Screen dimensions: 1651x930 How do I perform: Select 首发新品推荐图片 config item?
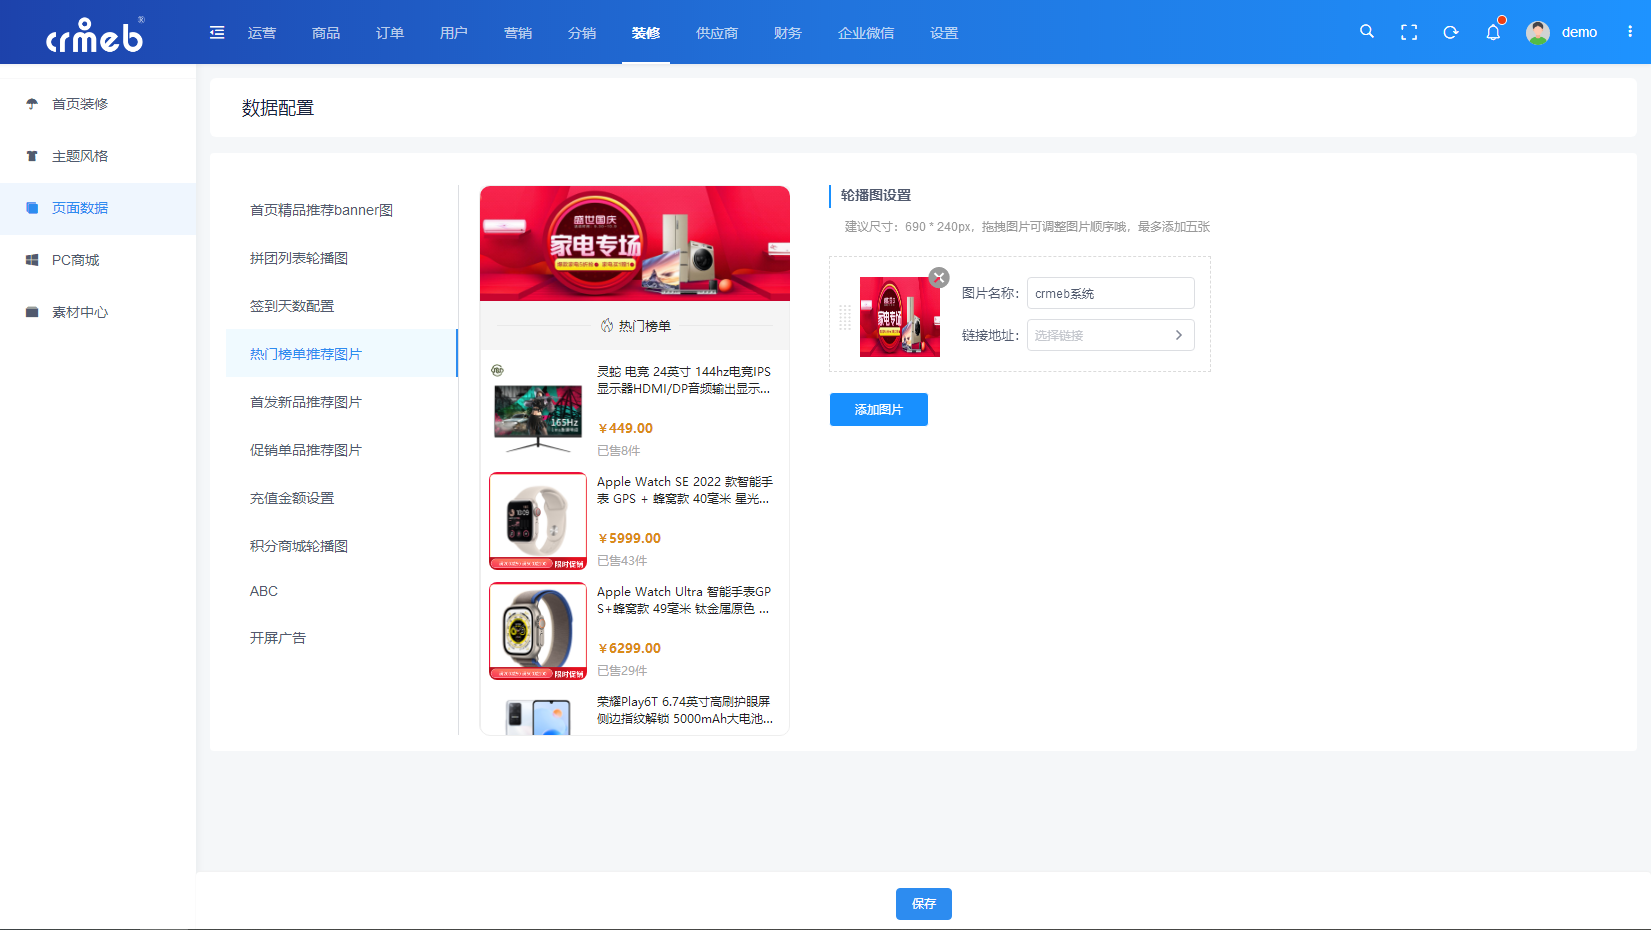[x=341, y=402]
